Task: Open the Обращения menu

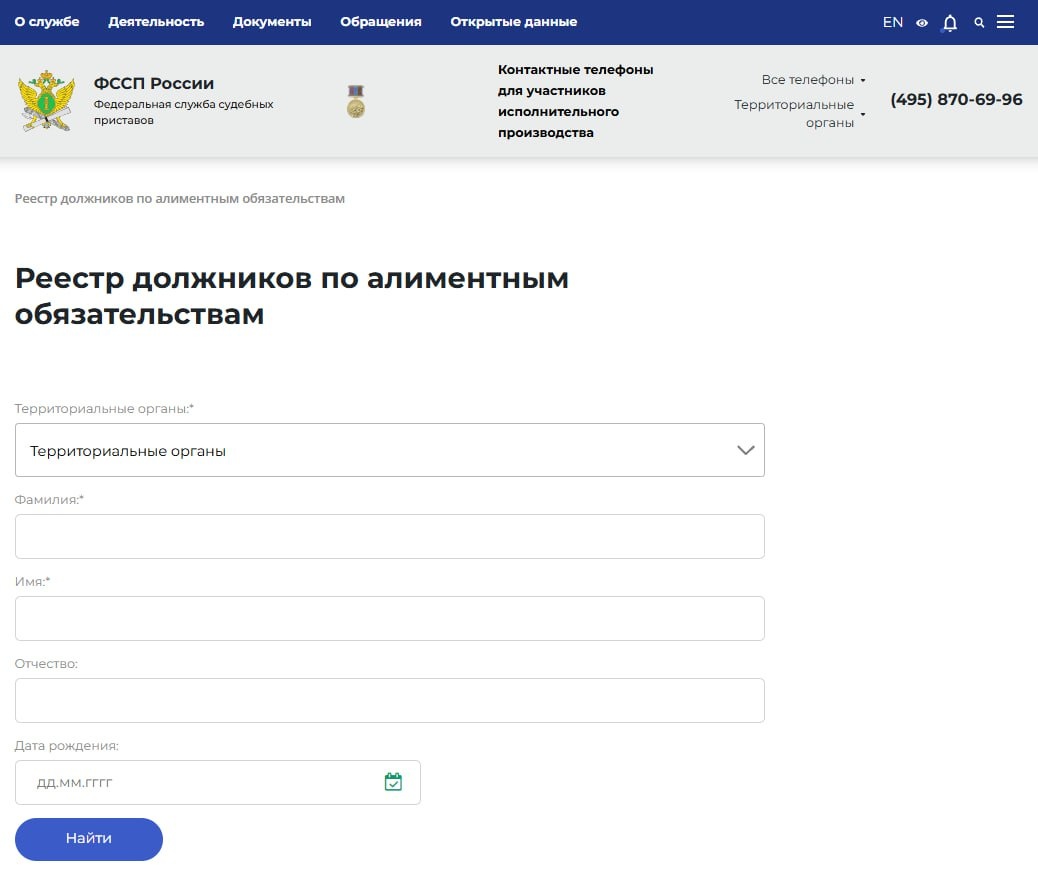Action: [x=381, y=22]
